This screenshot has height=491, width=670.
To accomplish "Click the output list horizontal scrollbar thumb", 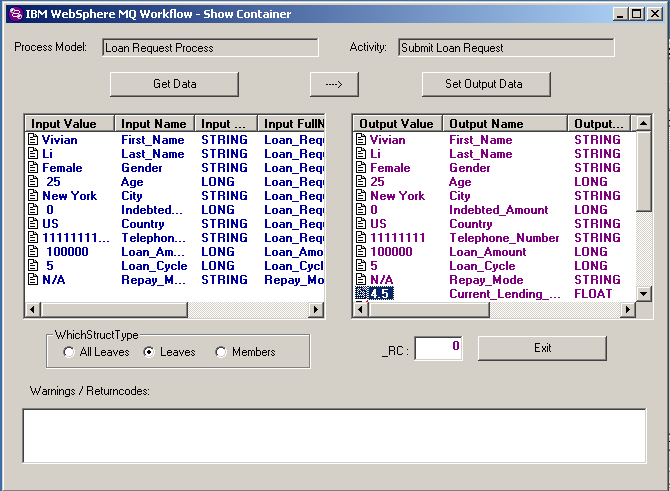I will pyautogui.click(x=429, y=309).
